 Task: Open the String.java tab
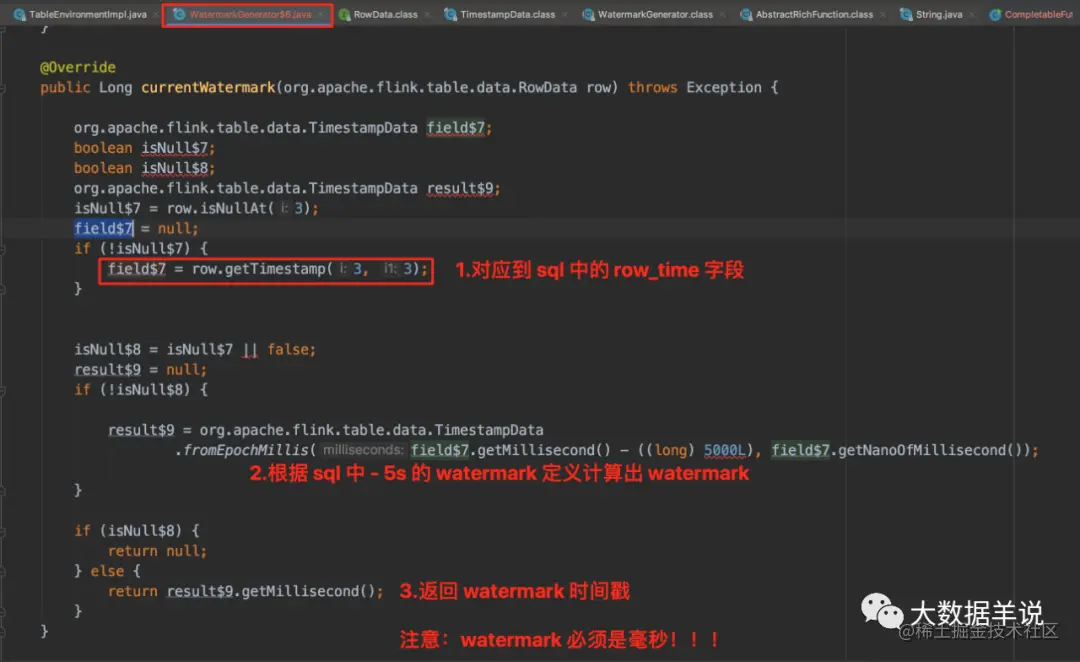click(x=939, y=14)
